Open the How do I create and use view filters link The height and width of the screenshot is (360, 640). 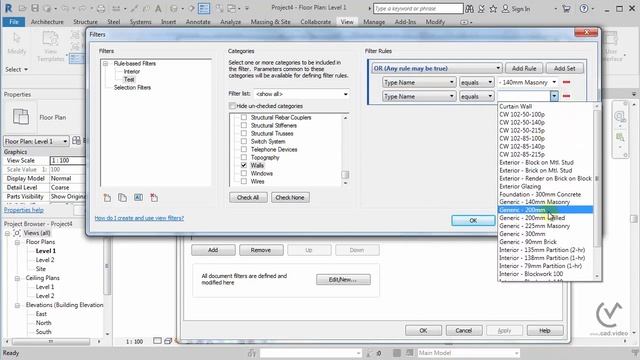139,218
